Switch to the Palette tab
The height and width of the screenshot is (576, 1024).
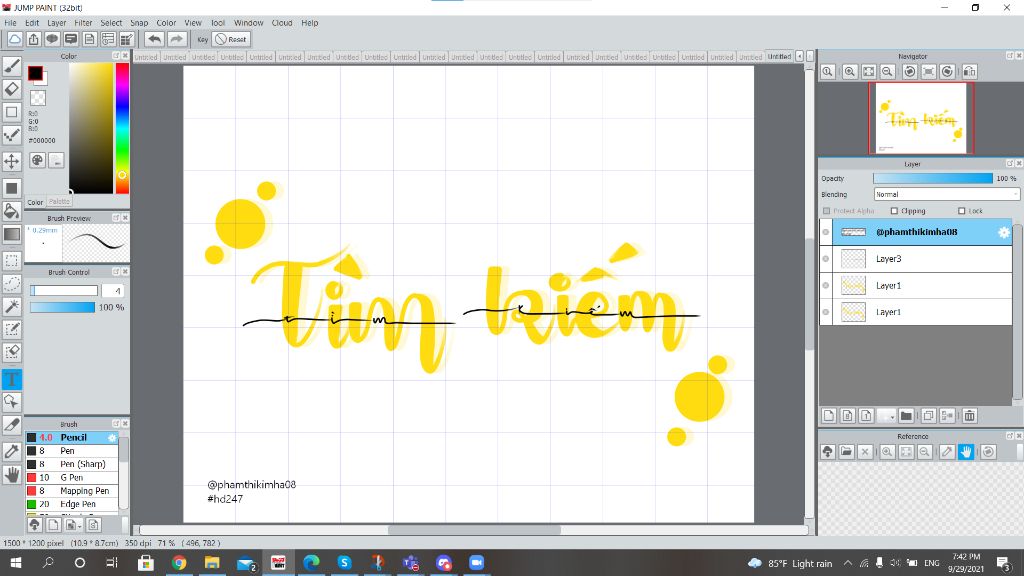click(x=59, y=202)
